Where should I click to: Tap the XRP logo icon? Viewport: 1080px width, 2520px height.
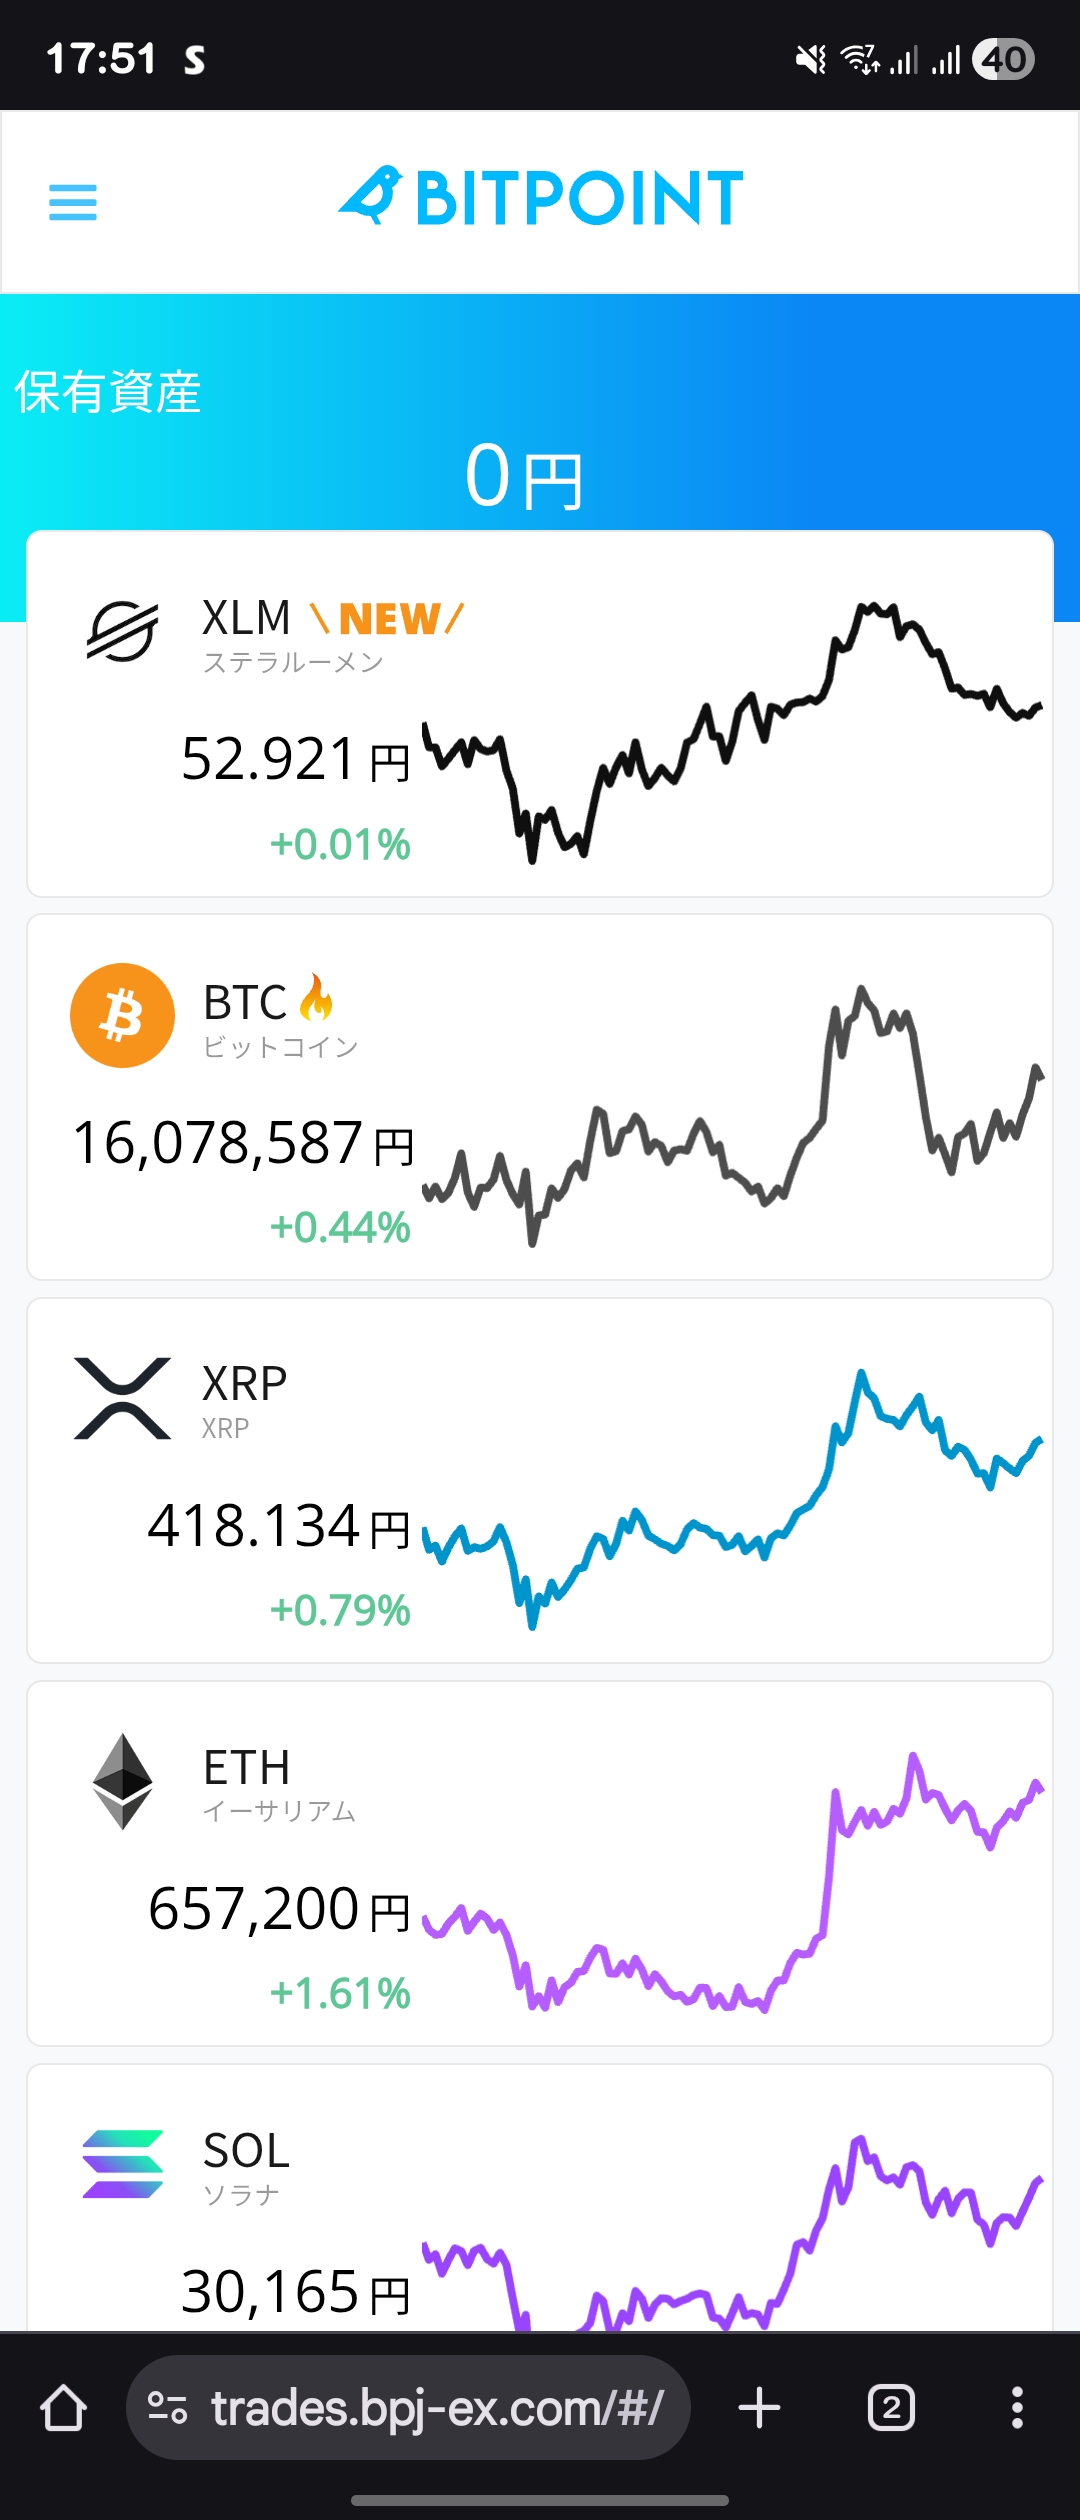coord(122,1398)
